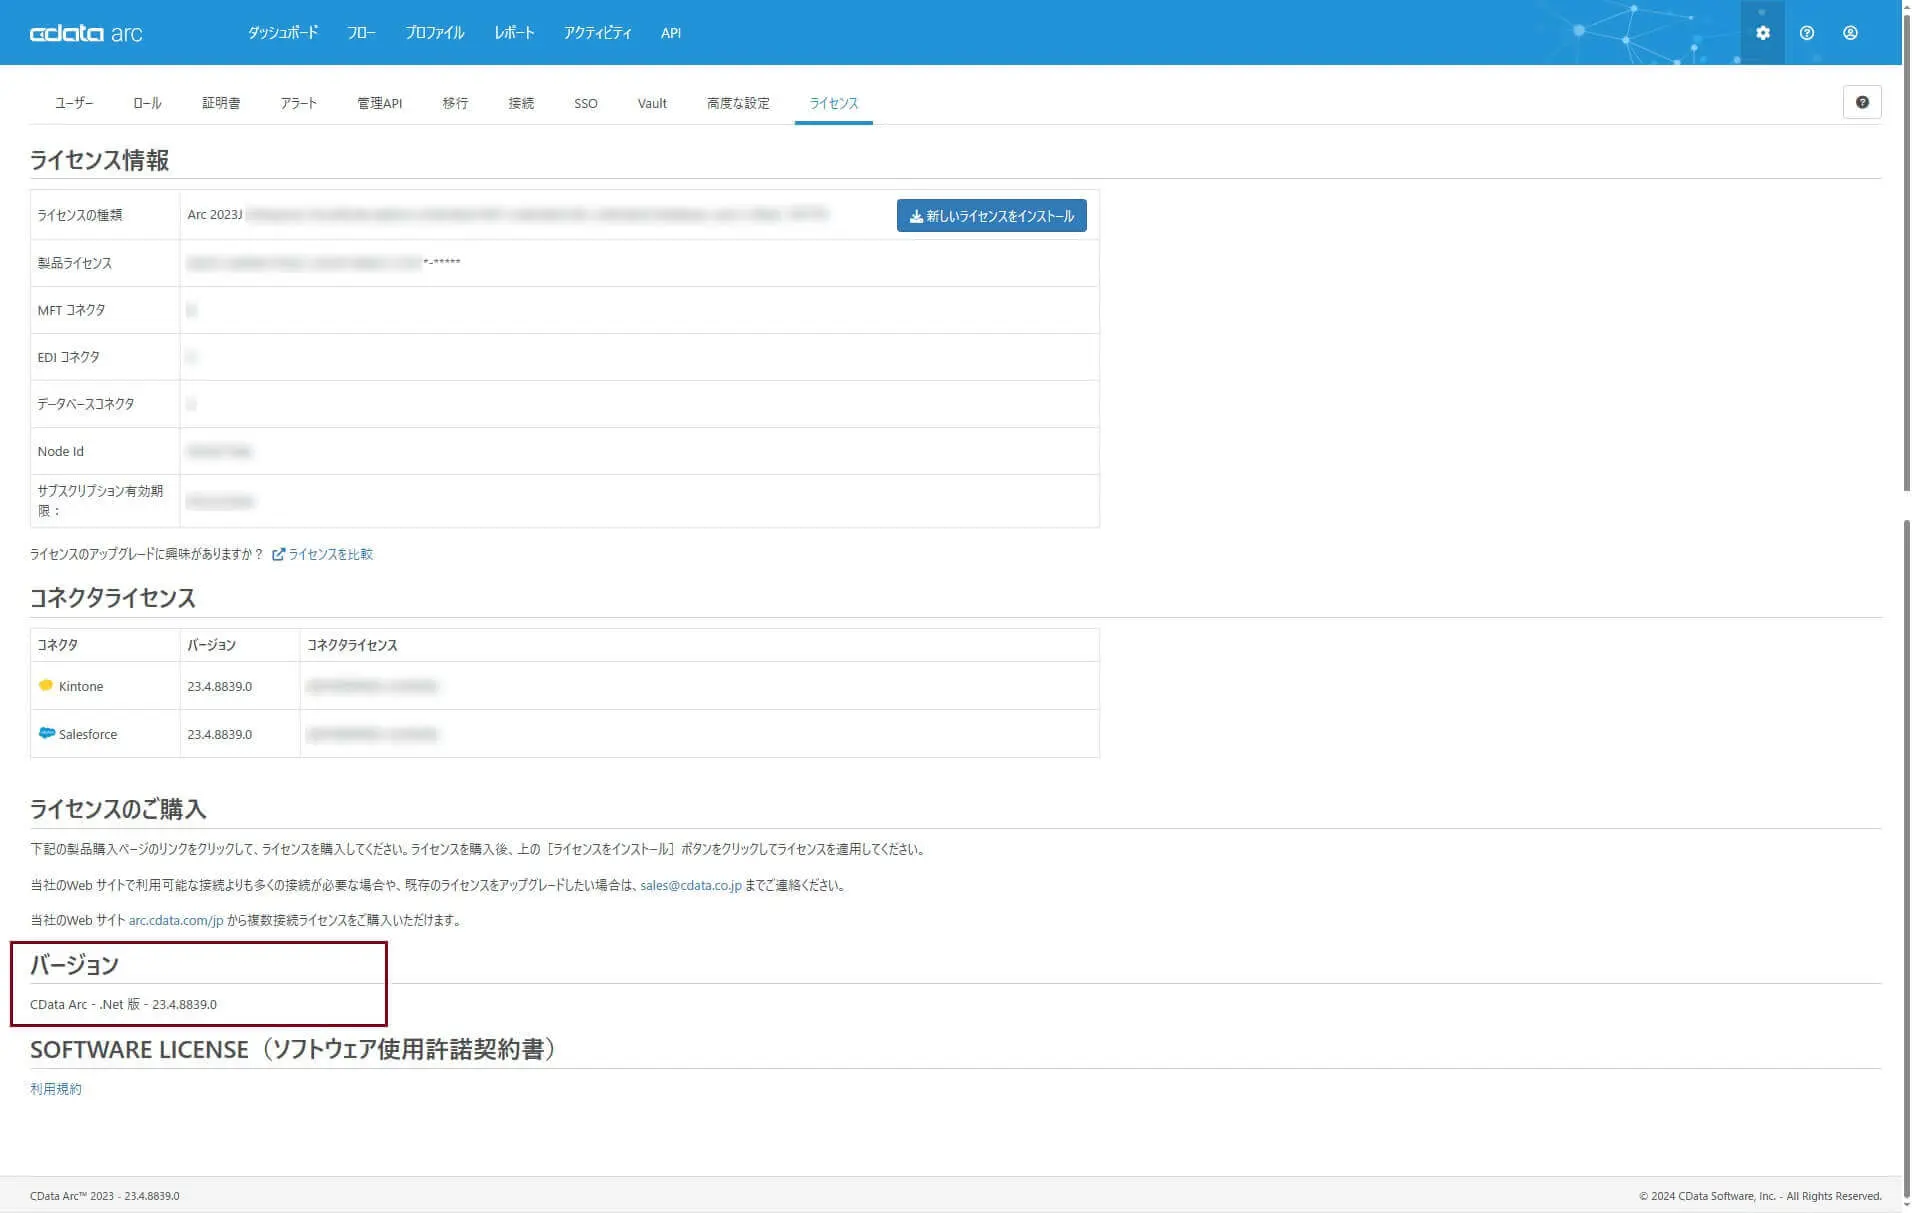Click the EDI コネクタ row label
Viewport: 1912px width, 1213px height.
click(x=68, y=357)
